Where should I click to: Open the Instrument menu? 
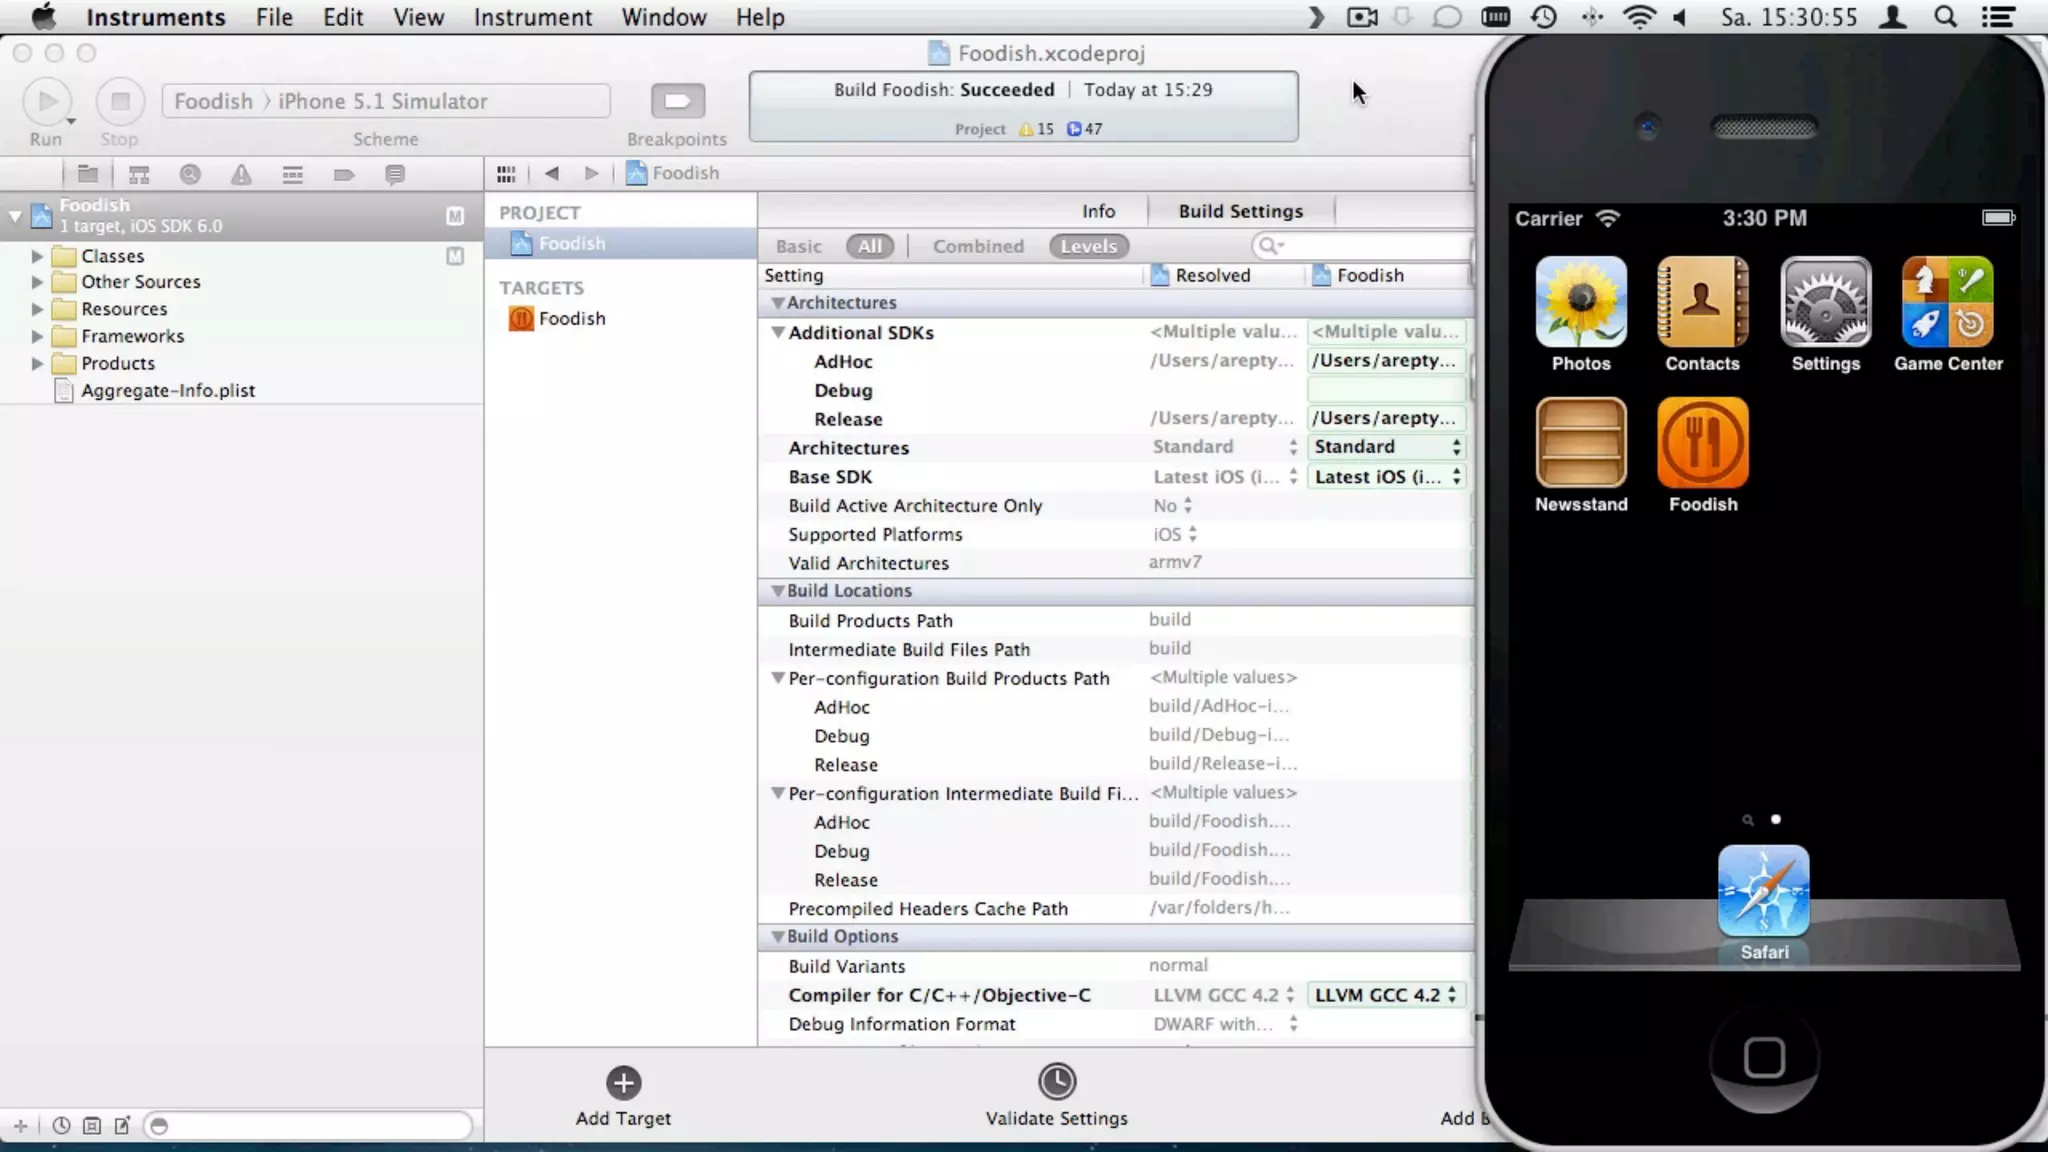click(532, 17)
